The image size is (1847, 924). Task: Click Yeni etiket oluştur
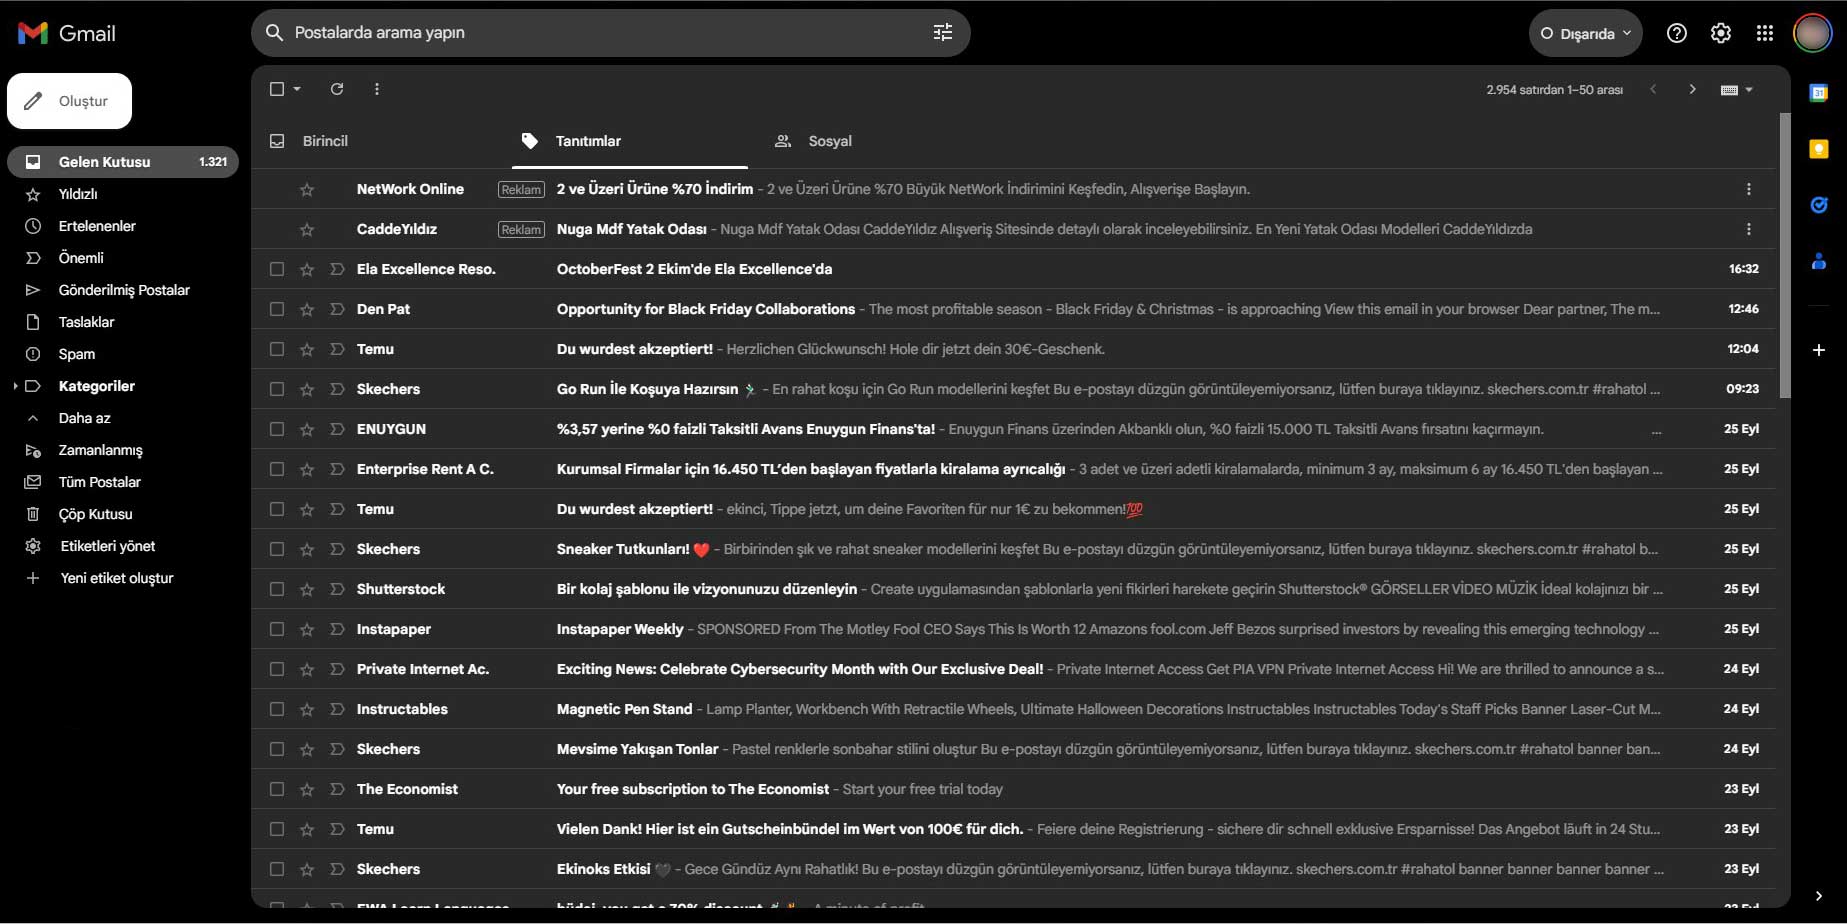(x=117, y=578)
